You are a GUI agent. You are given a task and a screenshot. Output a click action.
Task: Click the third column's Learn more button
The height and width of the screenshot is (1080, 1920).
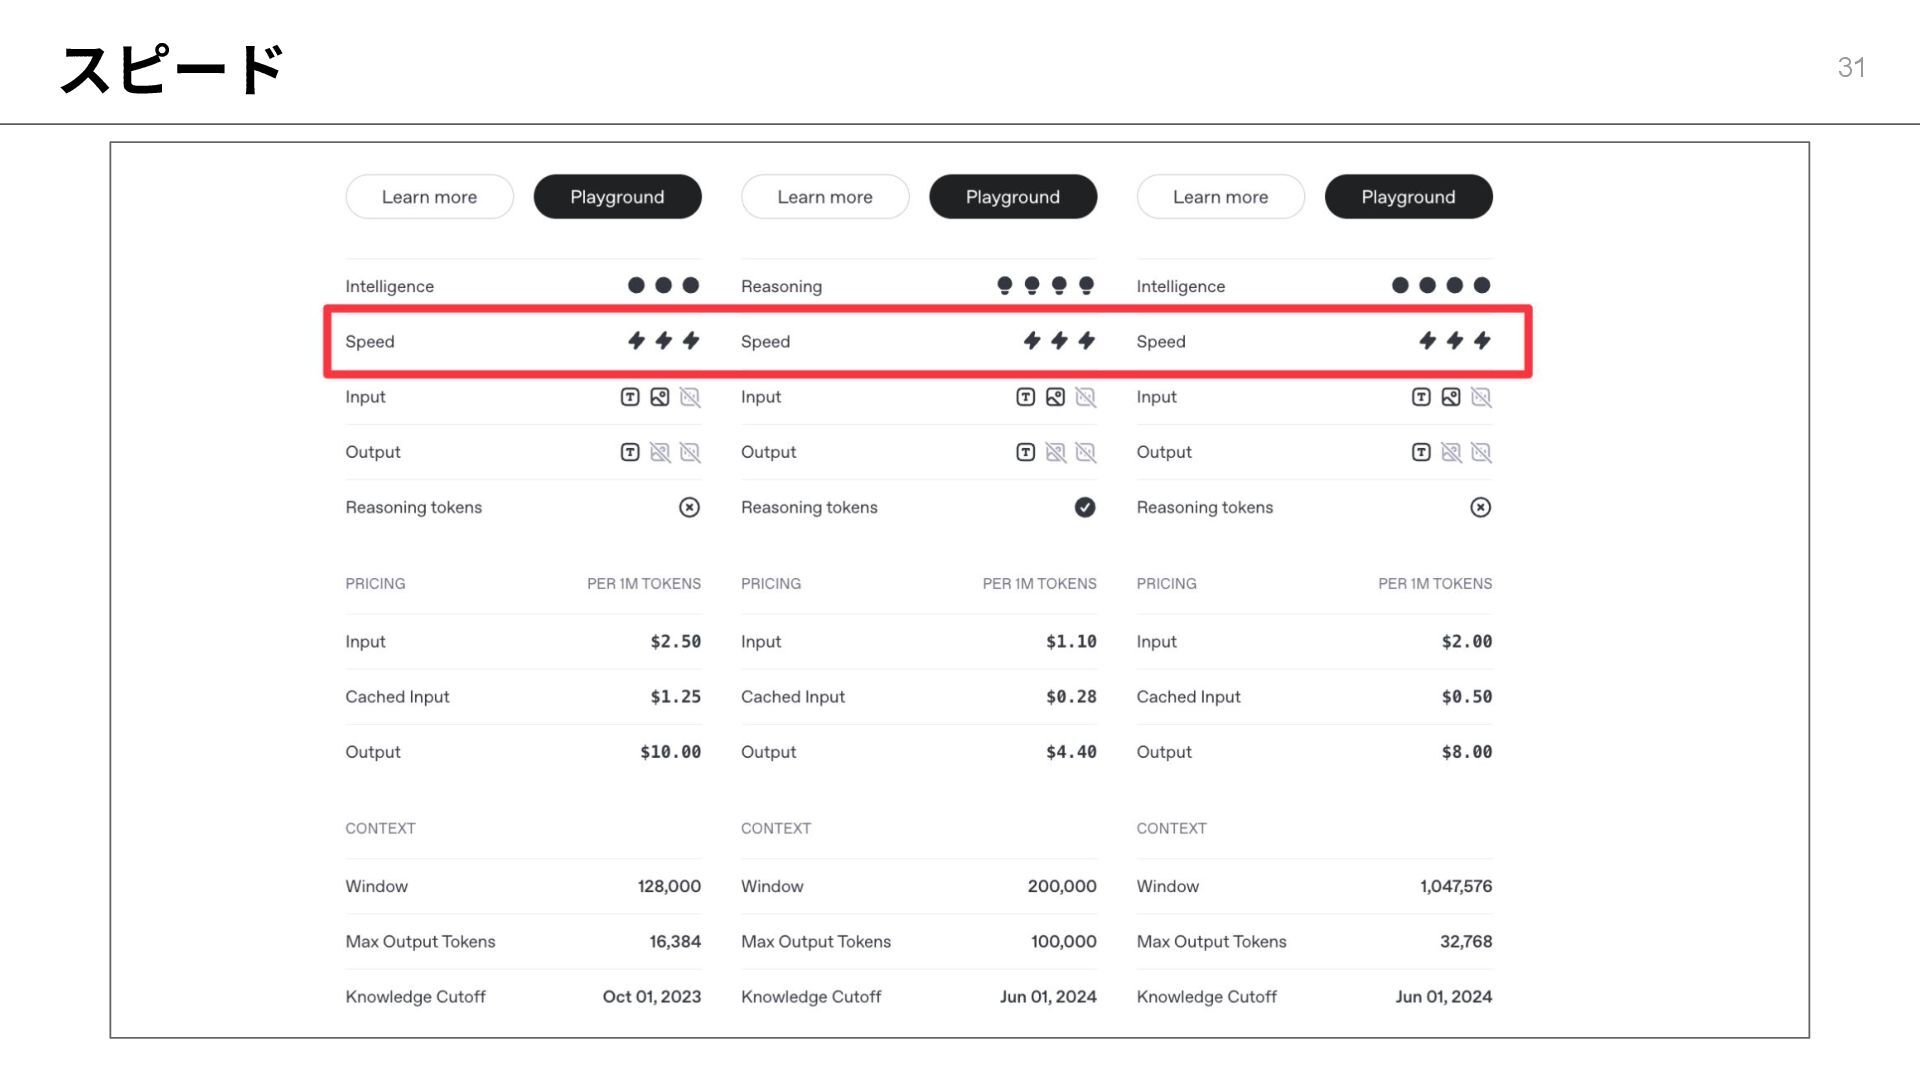1220,197
